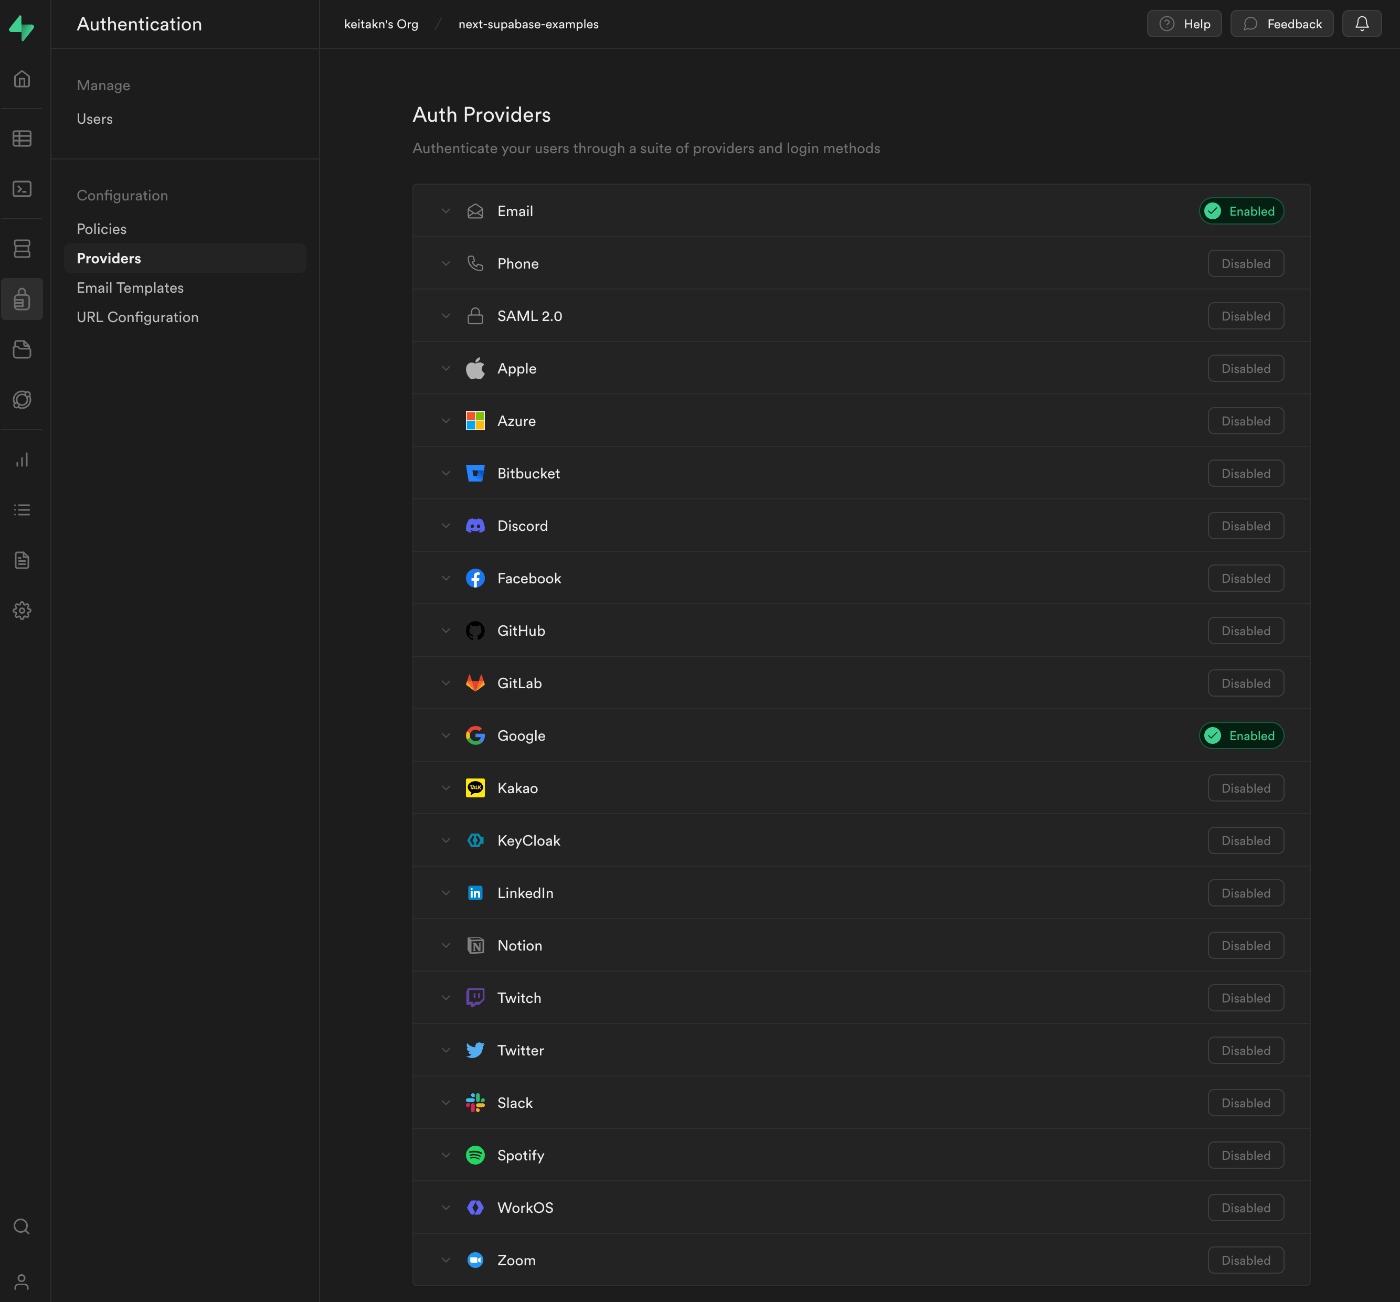This screenshot has width=1400, height=1302.
Task: Open the Notion provider row label
Action: tap(520, 946)
